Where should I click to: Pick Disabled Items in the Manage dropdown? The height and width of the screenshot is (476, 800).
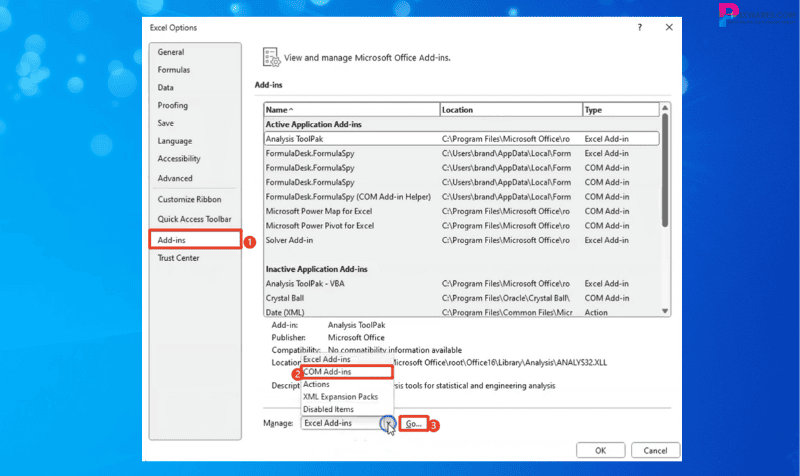(328, 408)
